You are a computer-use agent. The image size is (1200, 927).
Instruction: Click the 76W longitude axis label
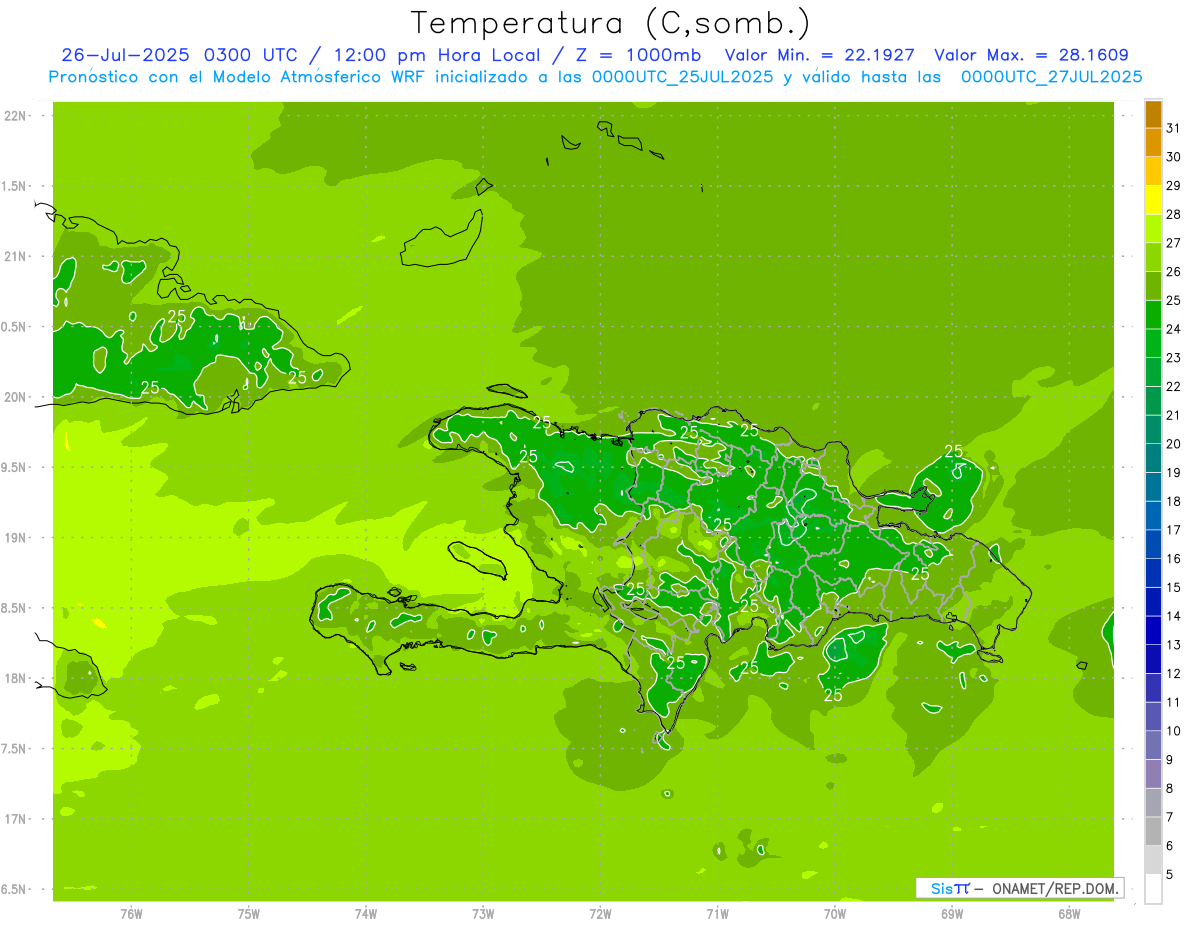pyautogui.click(x=131, y=913)
